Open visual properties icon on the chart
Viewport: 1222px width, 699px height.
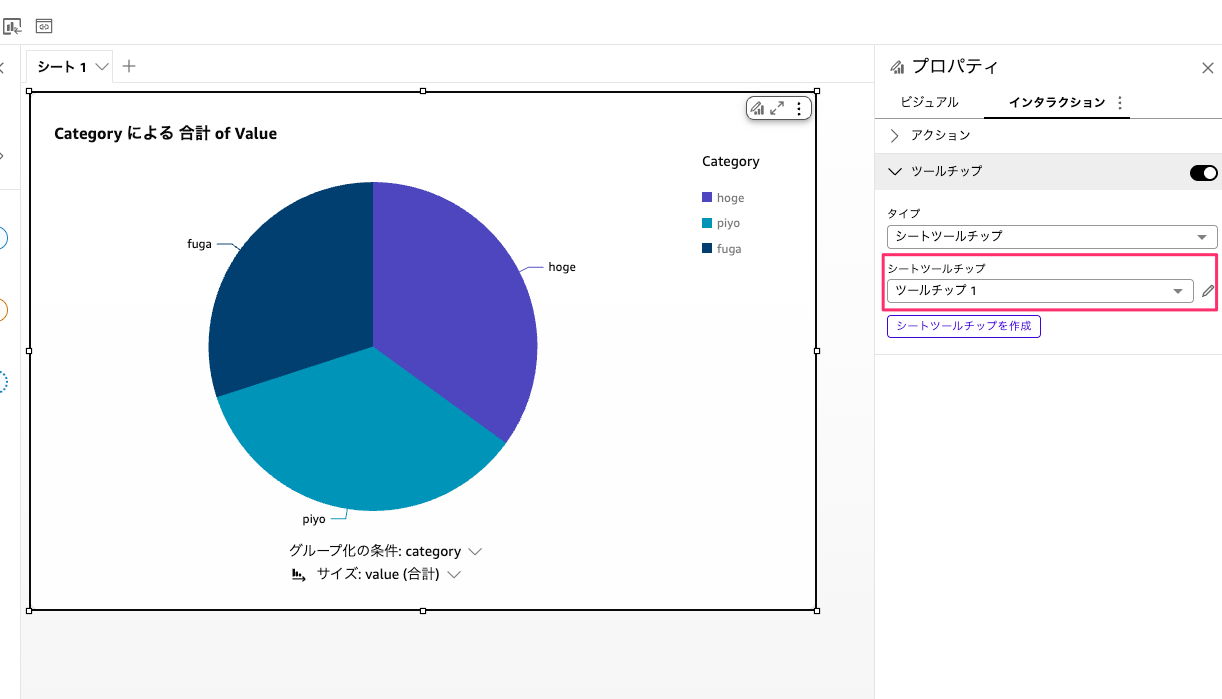coord(758,109)
